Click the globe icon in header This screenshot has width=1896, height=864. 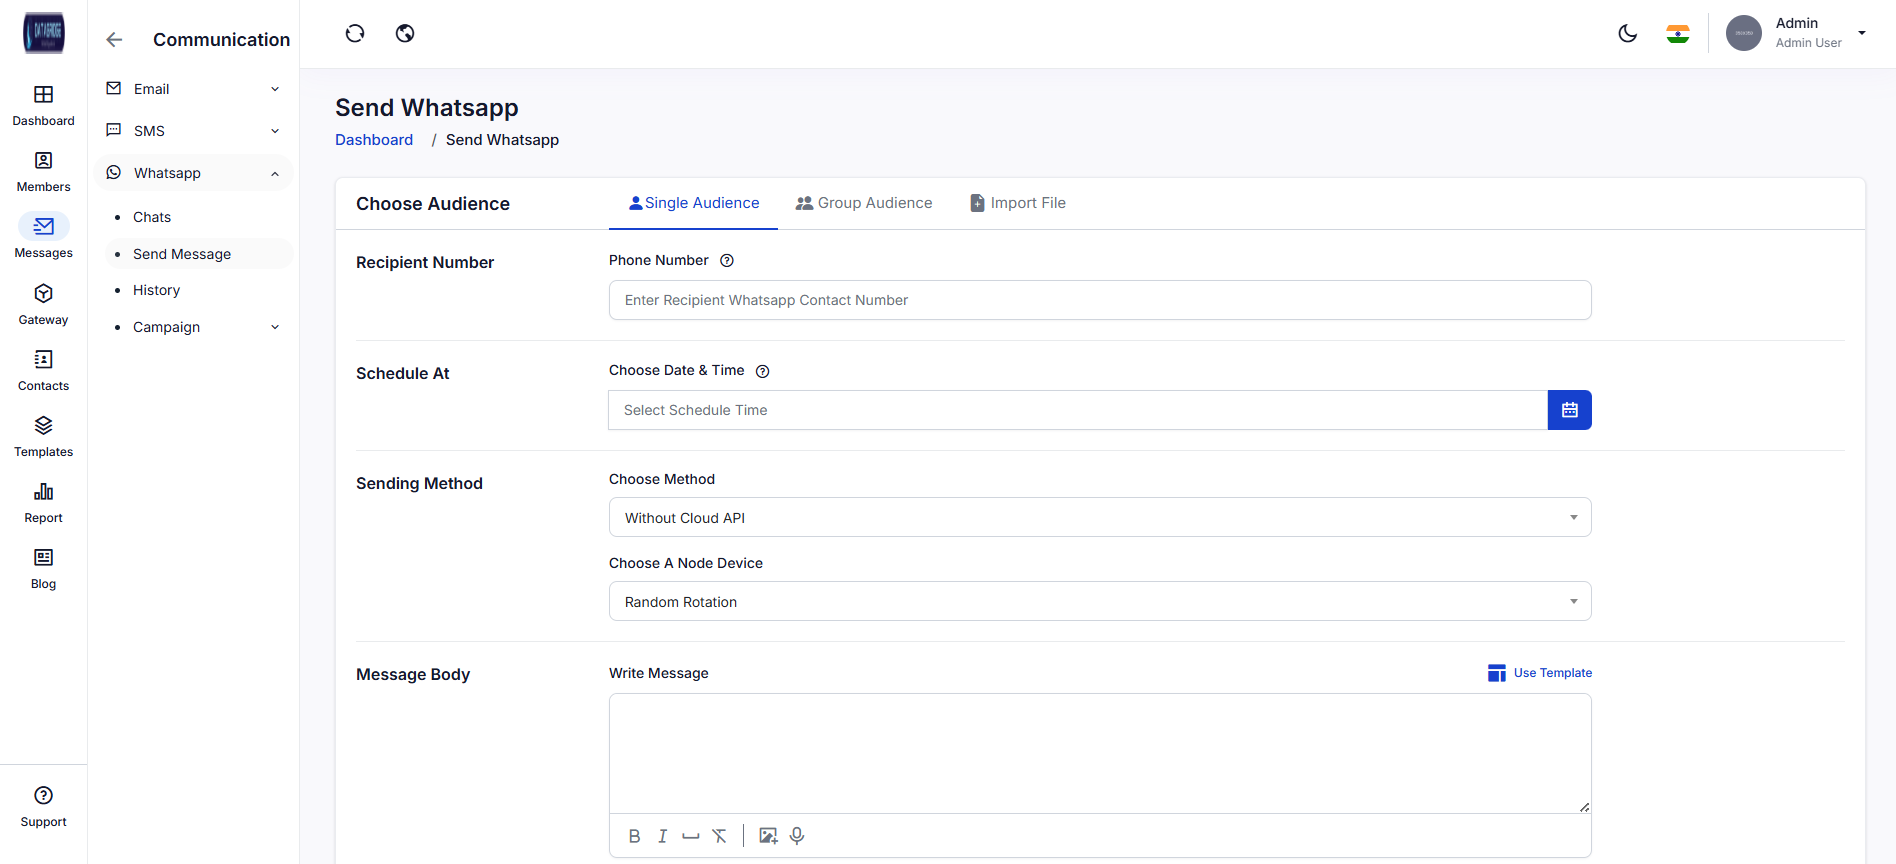[405, 34]
